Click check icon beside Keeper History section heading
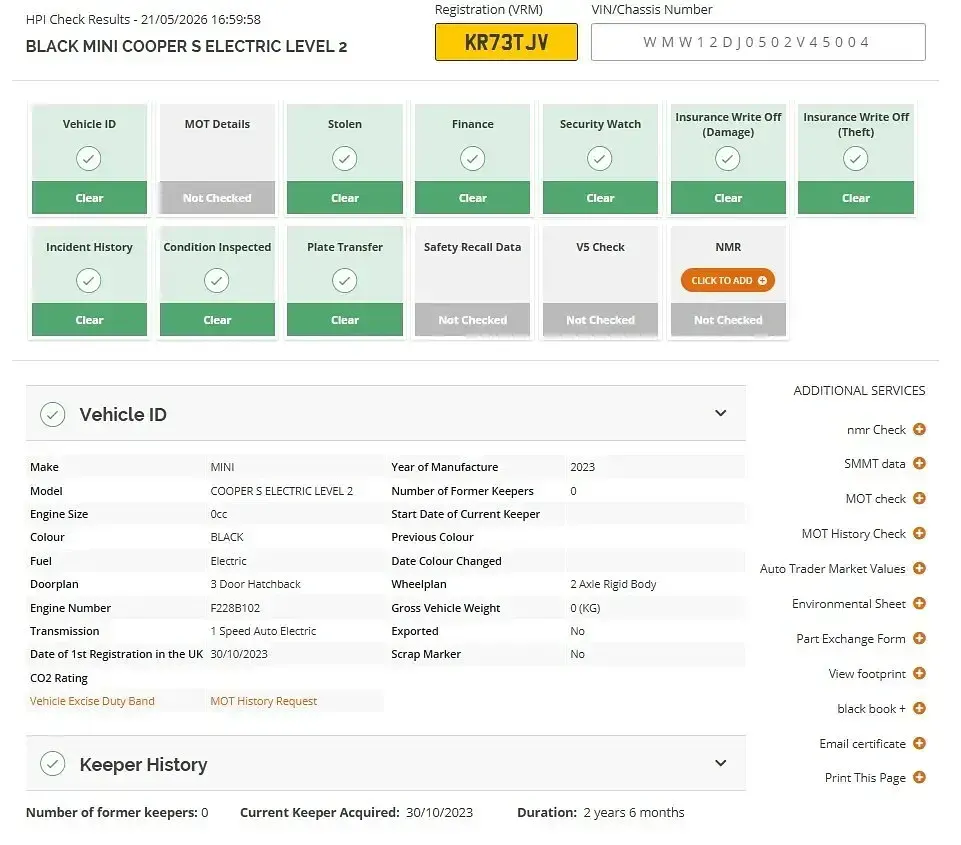Image resolution: width=961 pixels, height=845 pixels. [x=53, y=764]
